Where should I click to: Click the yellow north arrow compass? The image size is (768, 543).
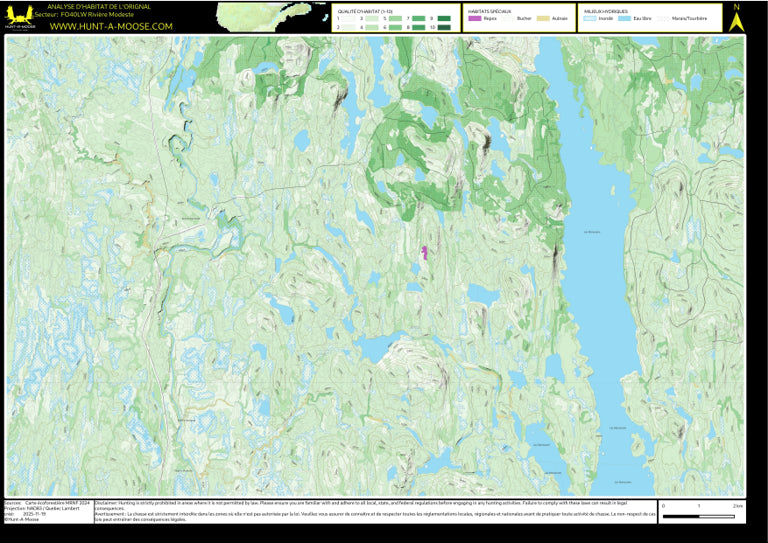click(737, 20)
